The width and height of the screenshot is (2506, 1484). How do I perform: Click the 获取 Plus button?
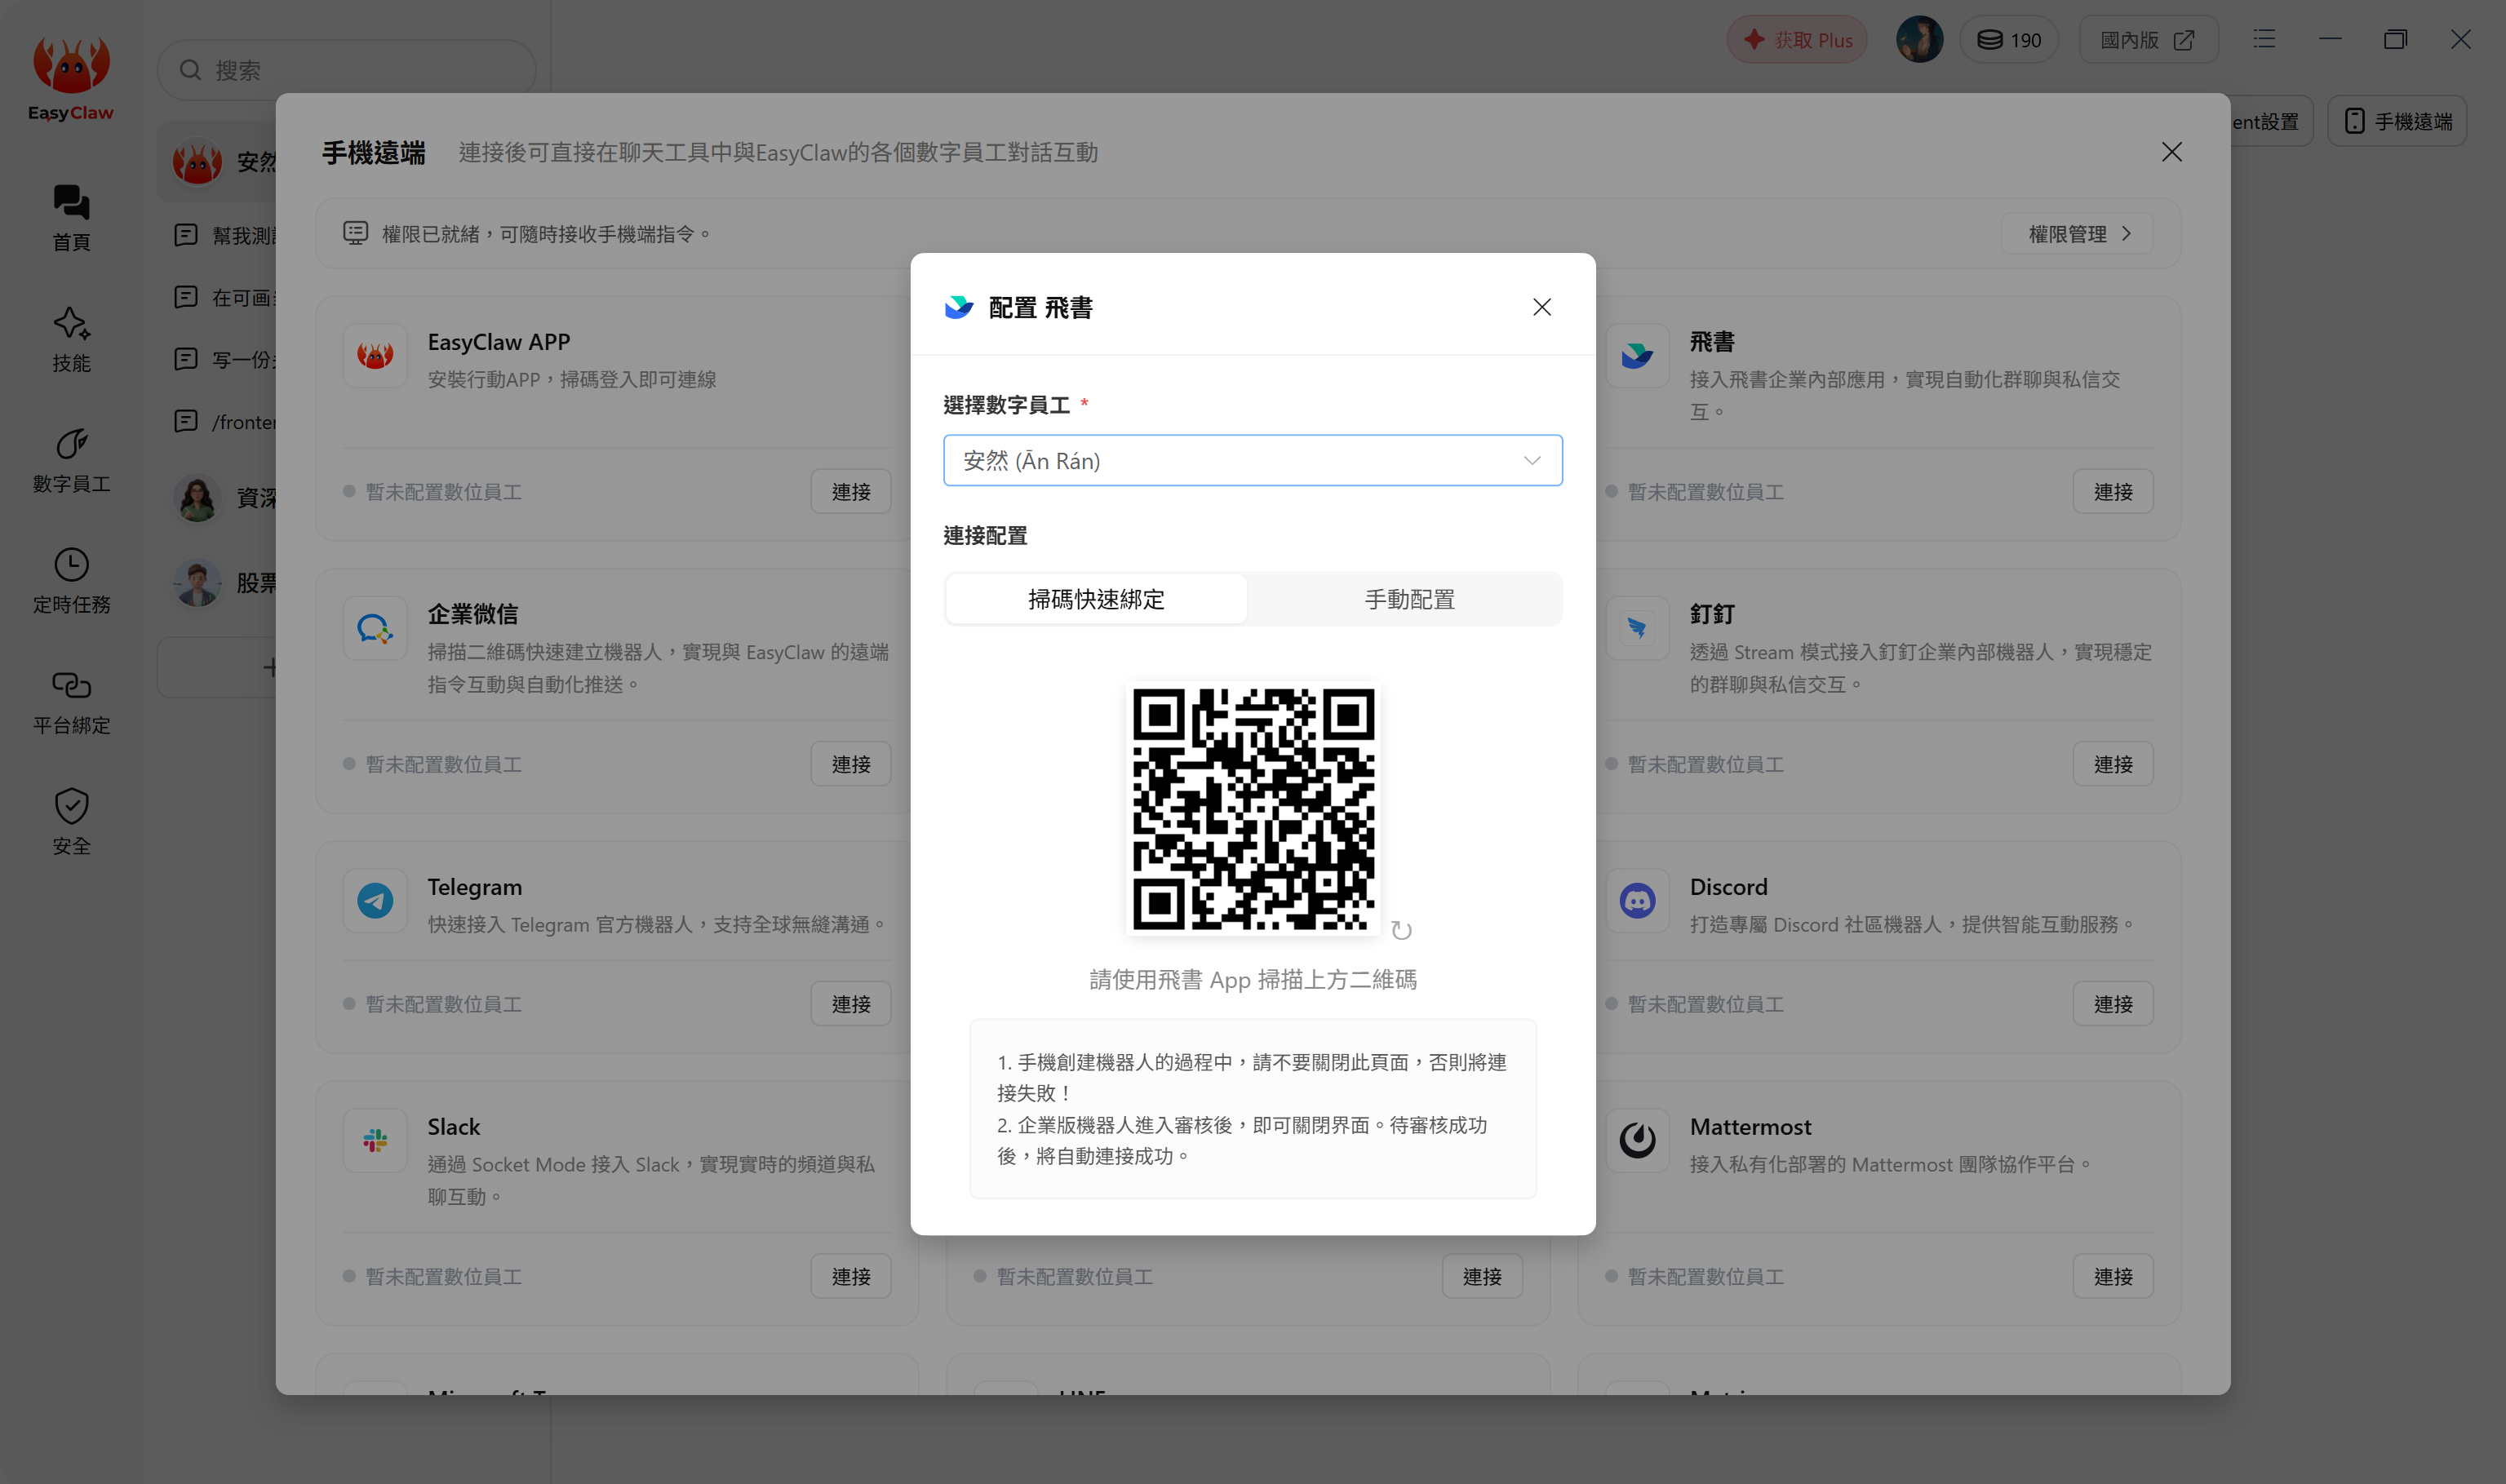tap(1796, 40)
